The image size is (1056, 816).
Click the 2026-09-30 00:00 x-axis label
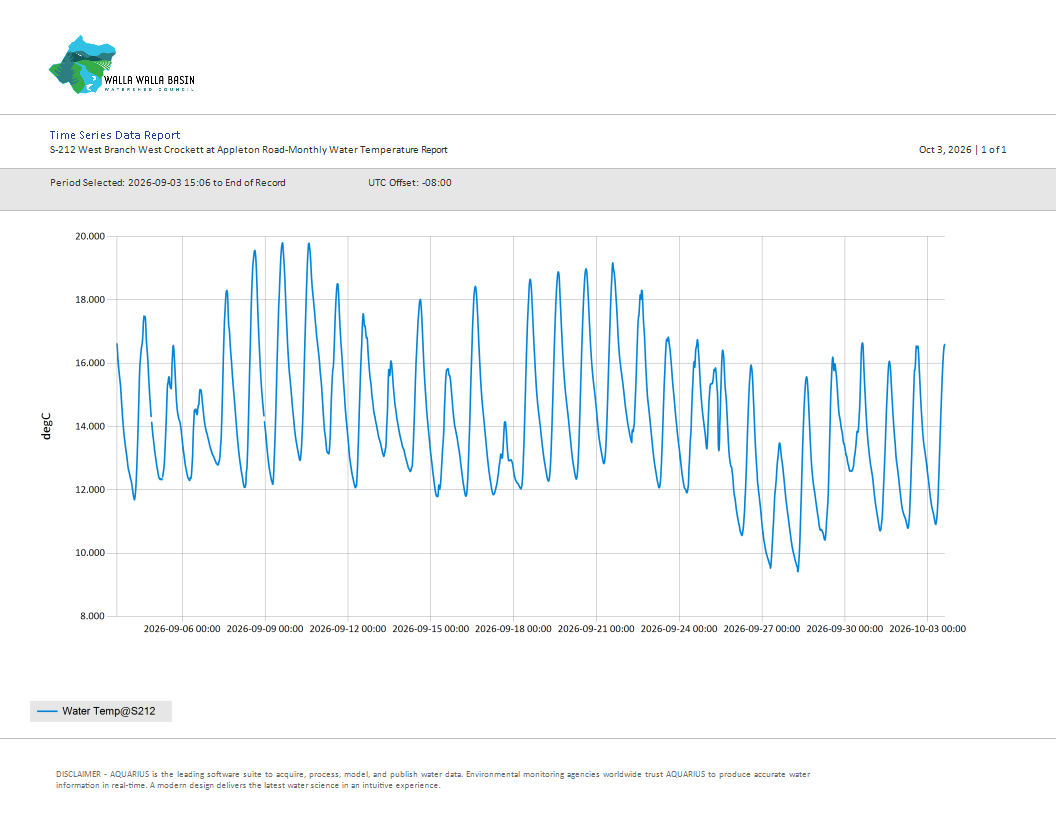[x=845, y=629]
